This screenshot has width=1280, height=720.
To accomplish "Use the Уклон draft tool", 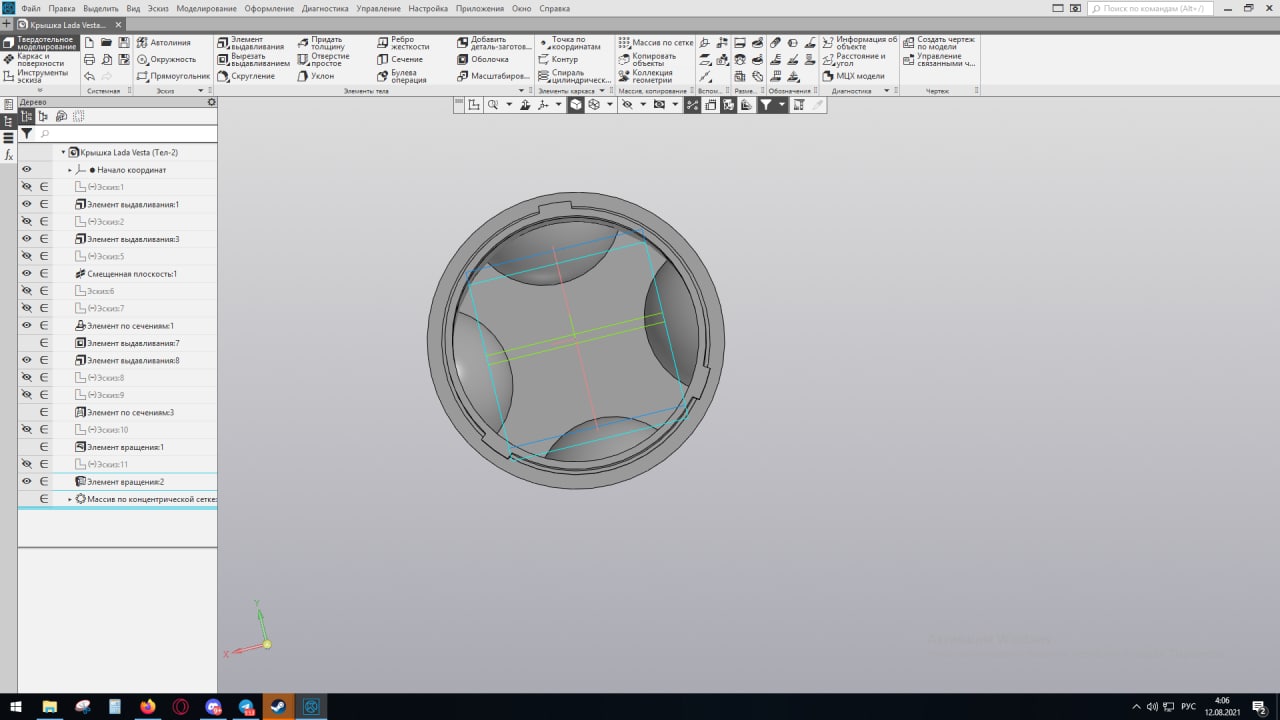I will pos(315,76).
